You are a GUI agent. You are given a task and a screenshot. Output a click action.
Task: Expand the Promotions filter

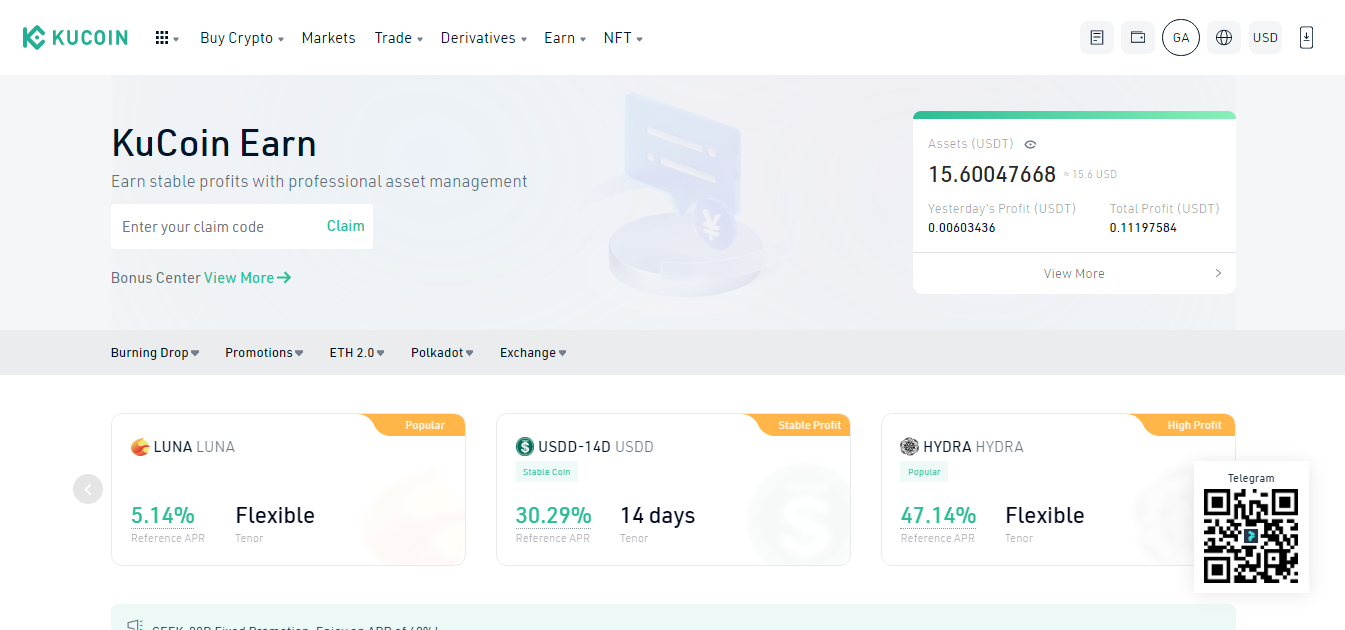tap(263, 352)
